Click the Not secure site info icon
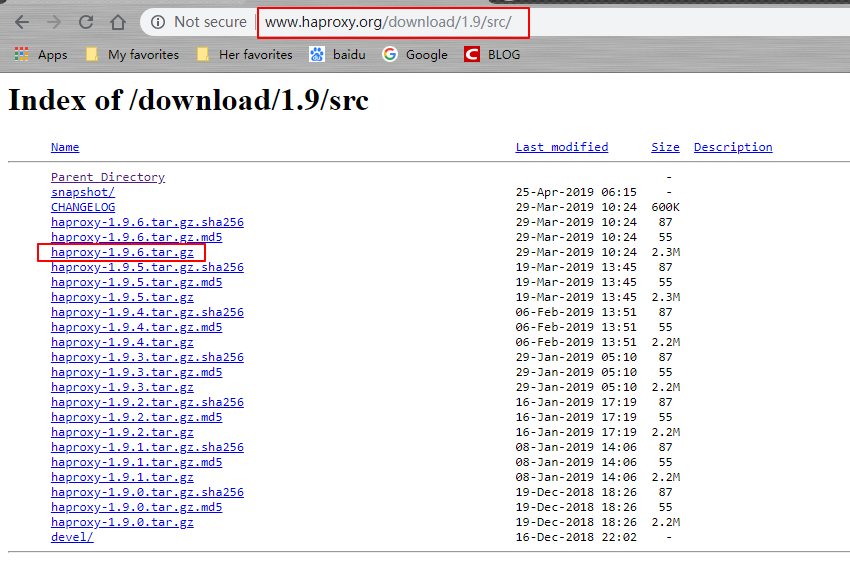 158,22
